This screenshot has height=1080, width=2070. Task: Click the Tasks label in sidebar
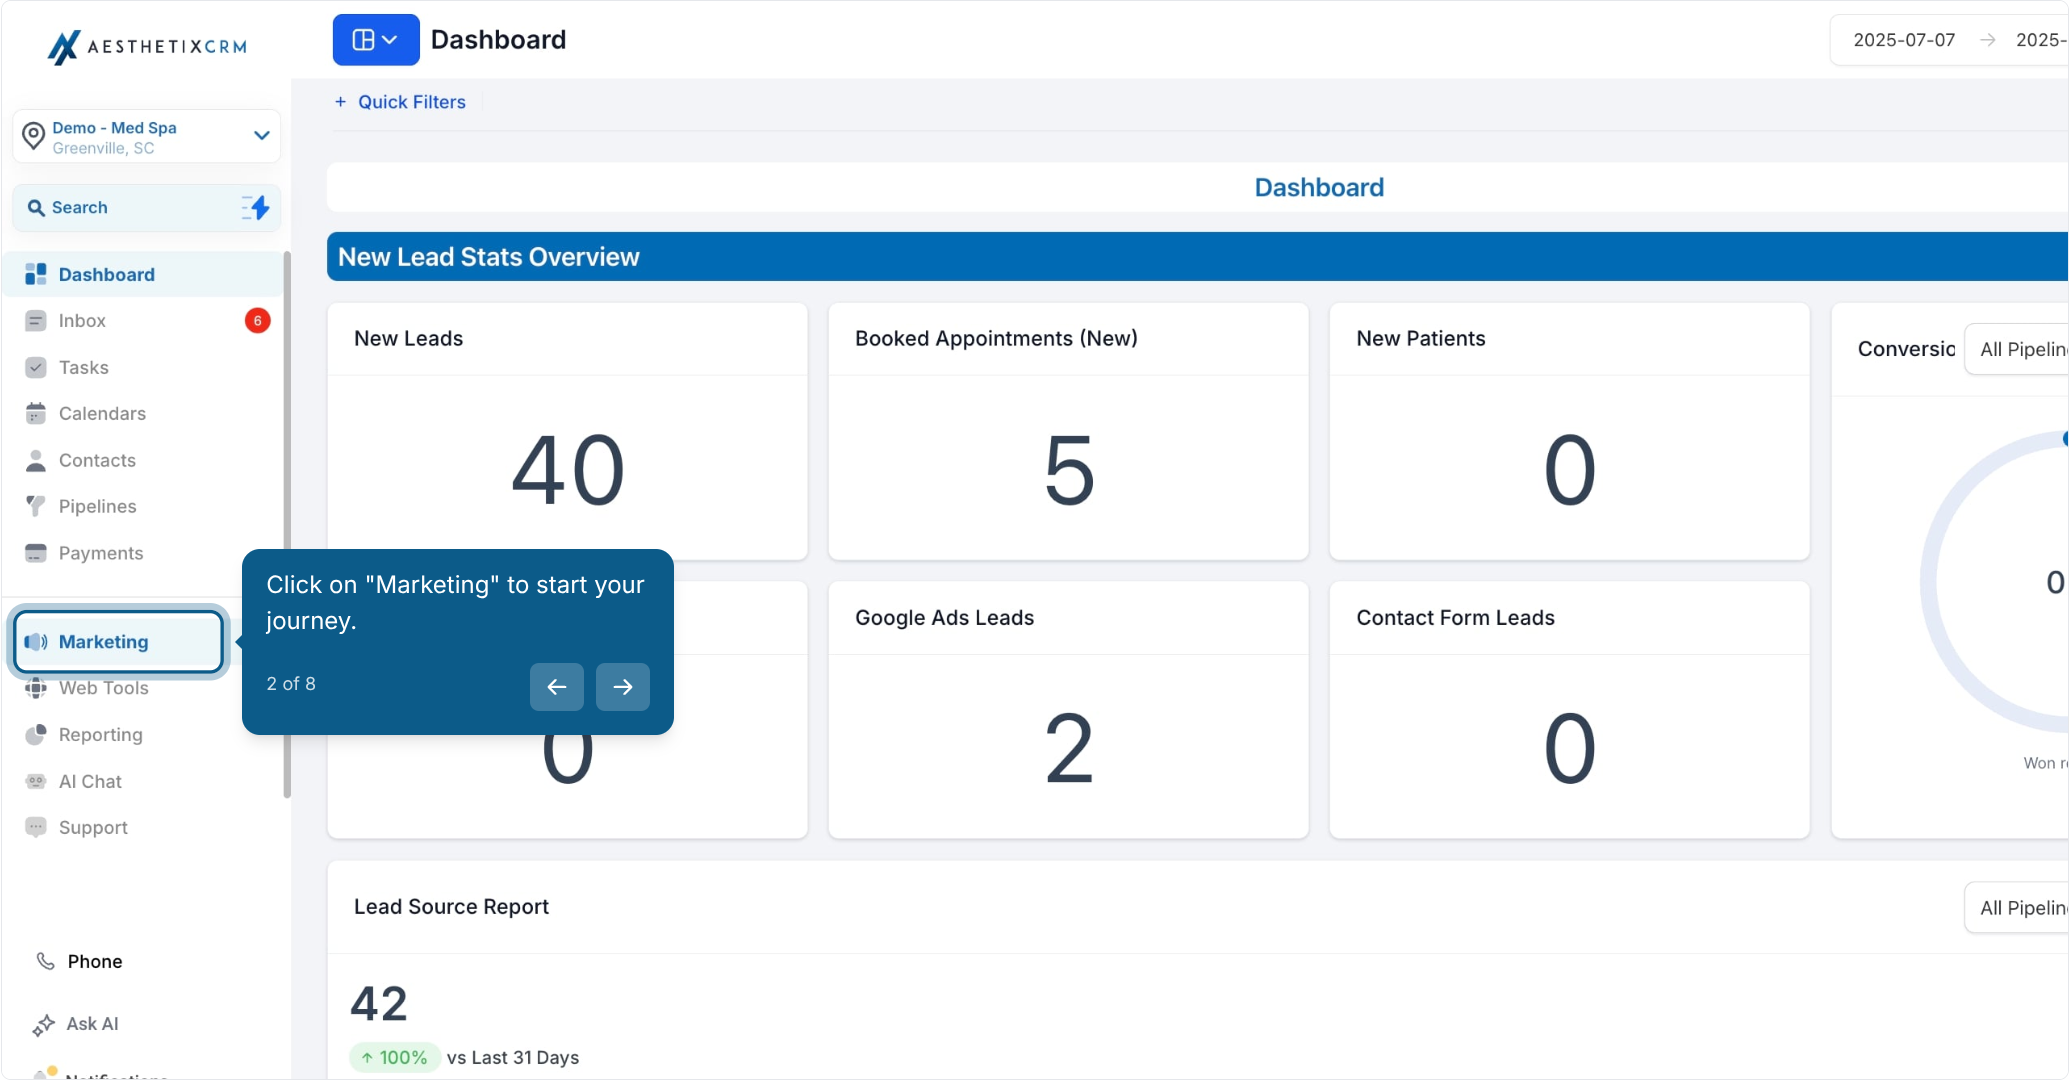pyautogui.click(x=84, y=368)
